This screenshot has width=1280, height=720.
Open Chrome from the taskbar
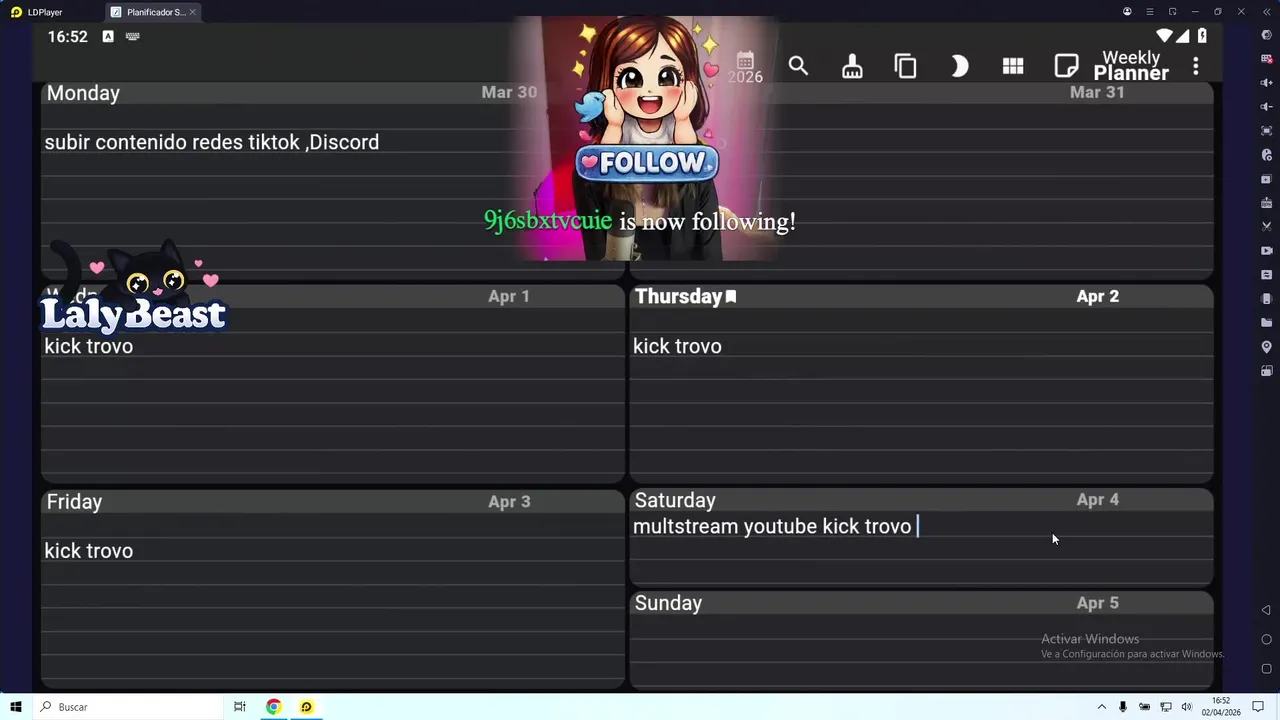point(273,707)
